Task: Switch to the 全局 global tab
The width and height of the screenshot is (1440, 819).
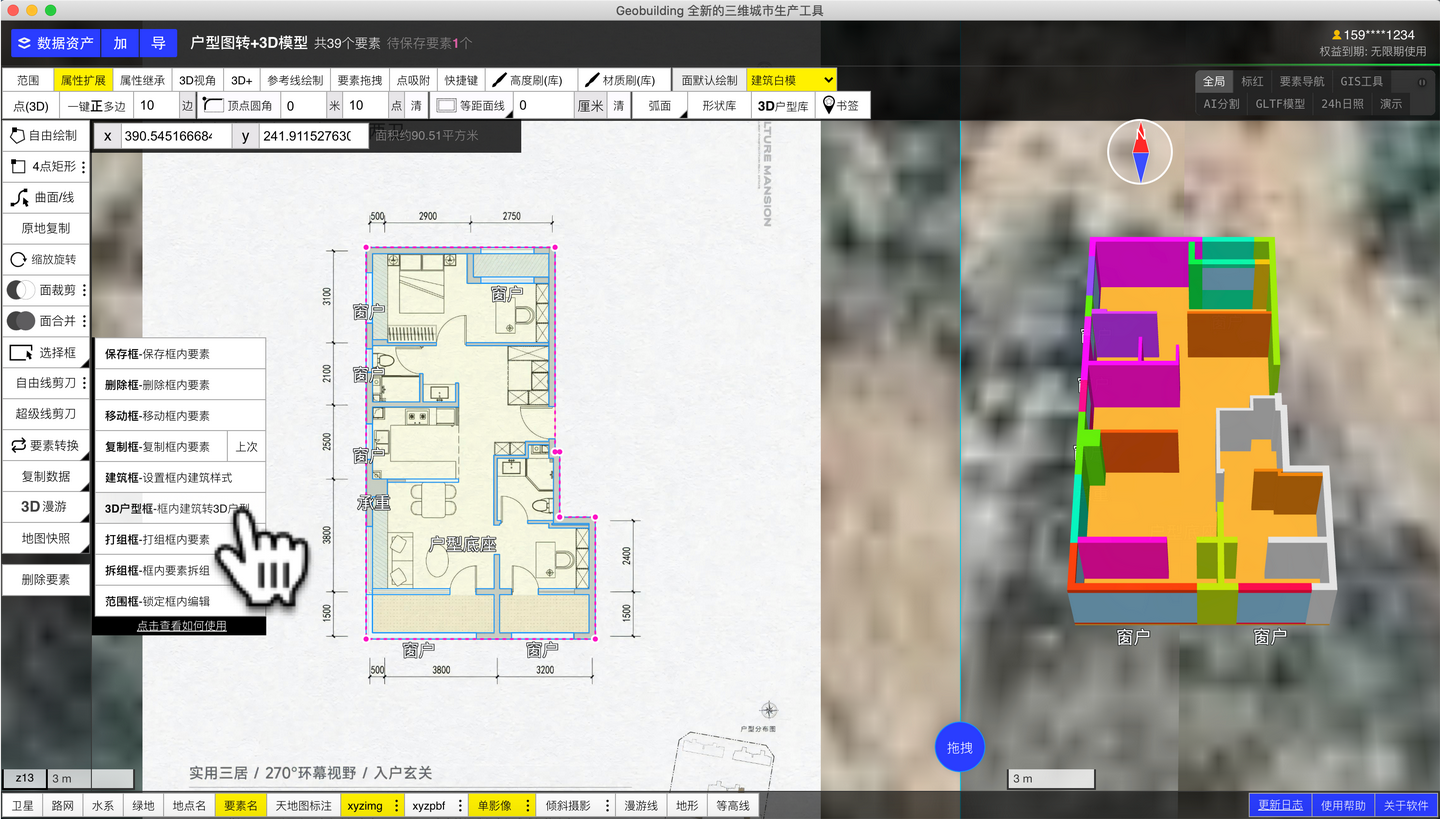Action: tap(1214, 81)
